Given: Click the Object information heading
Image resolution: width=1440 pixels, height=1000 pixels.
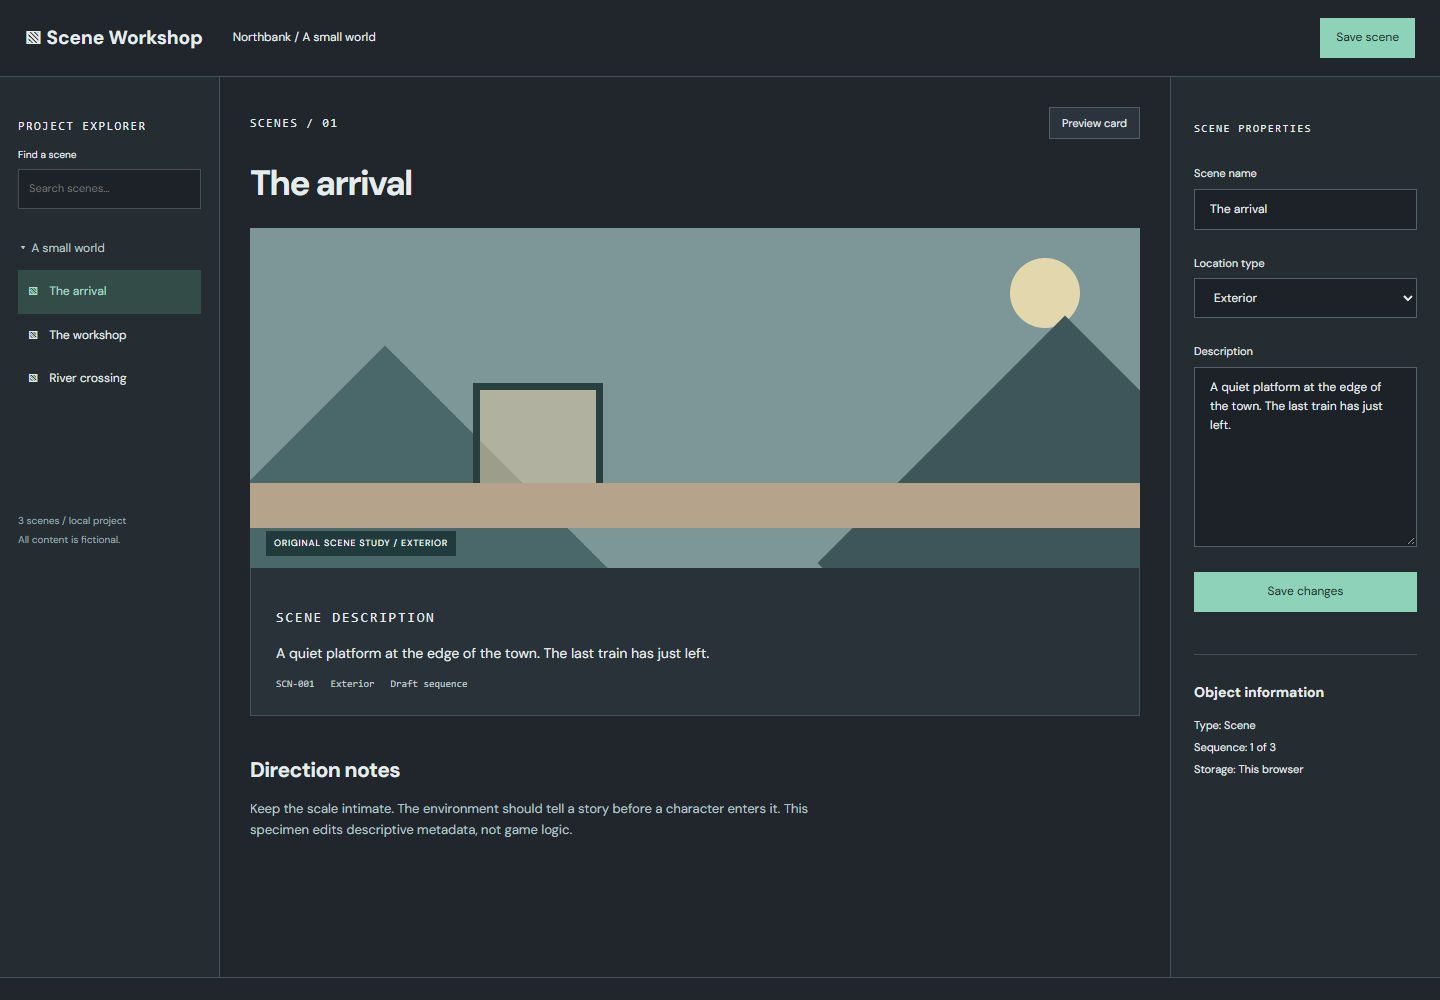Looking at the screenshot, I should click(x=1259, y=692).
